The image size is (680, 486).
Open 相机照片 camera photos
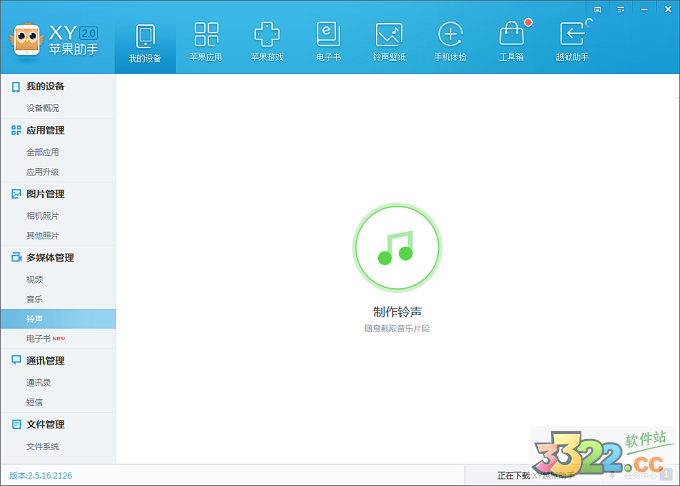point(42,216)
